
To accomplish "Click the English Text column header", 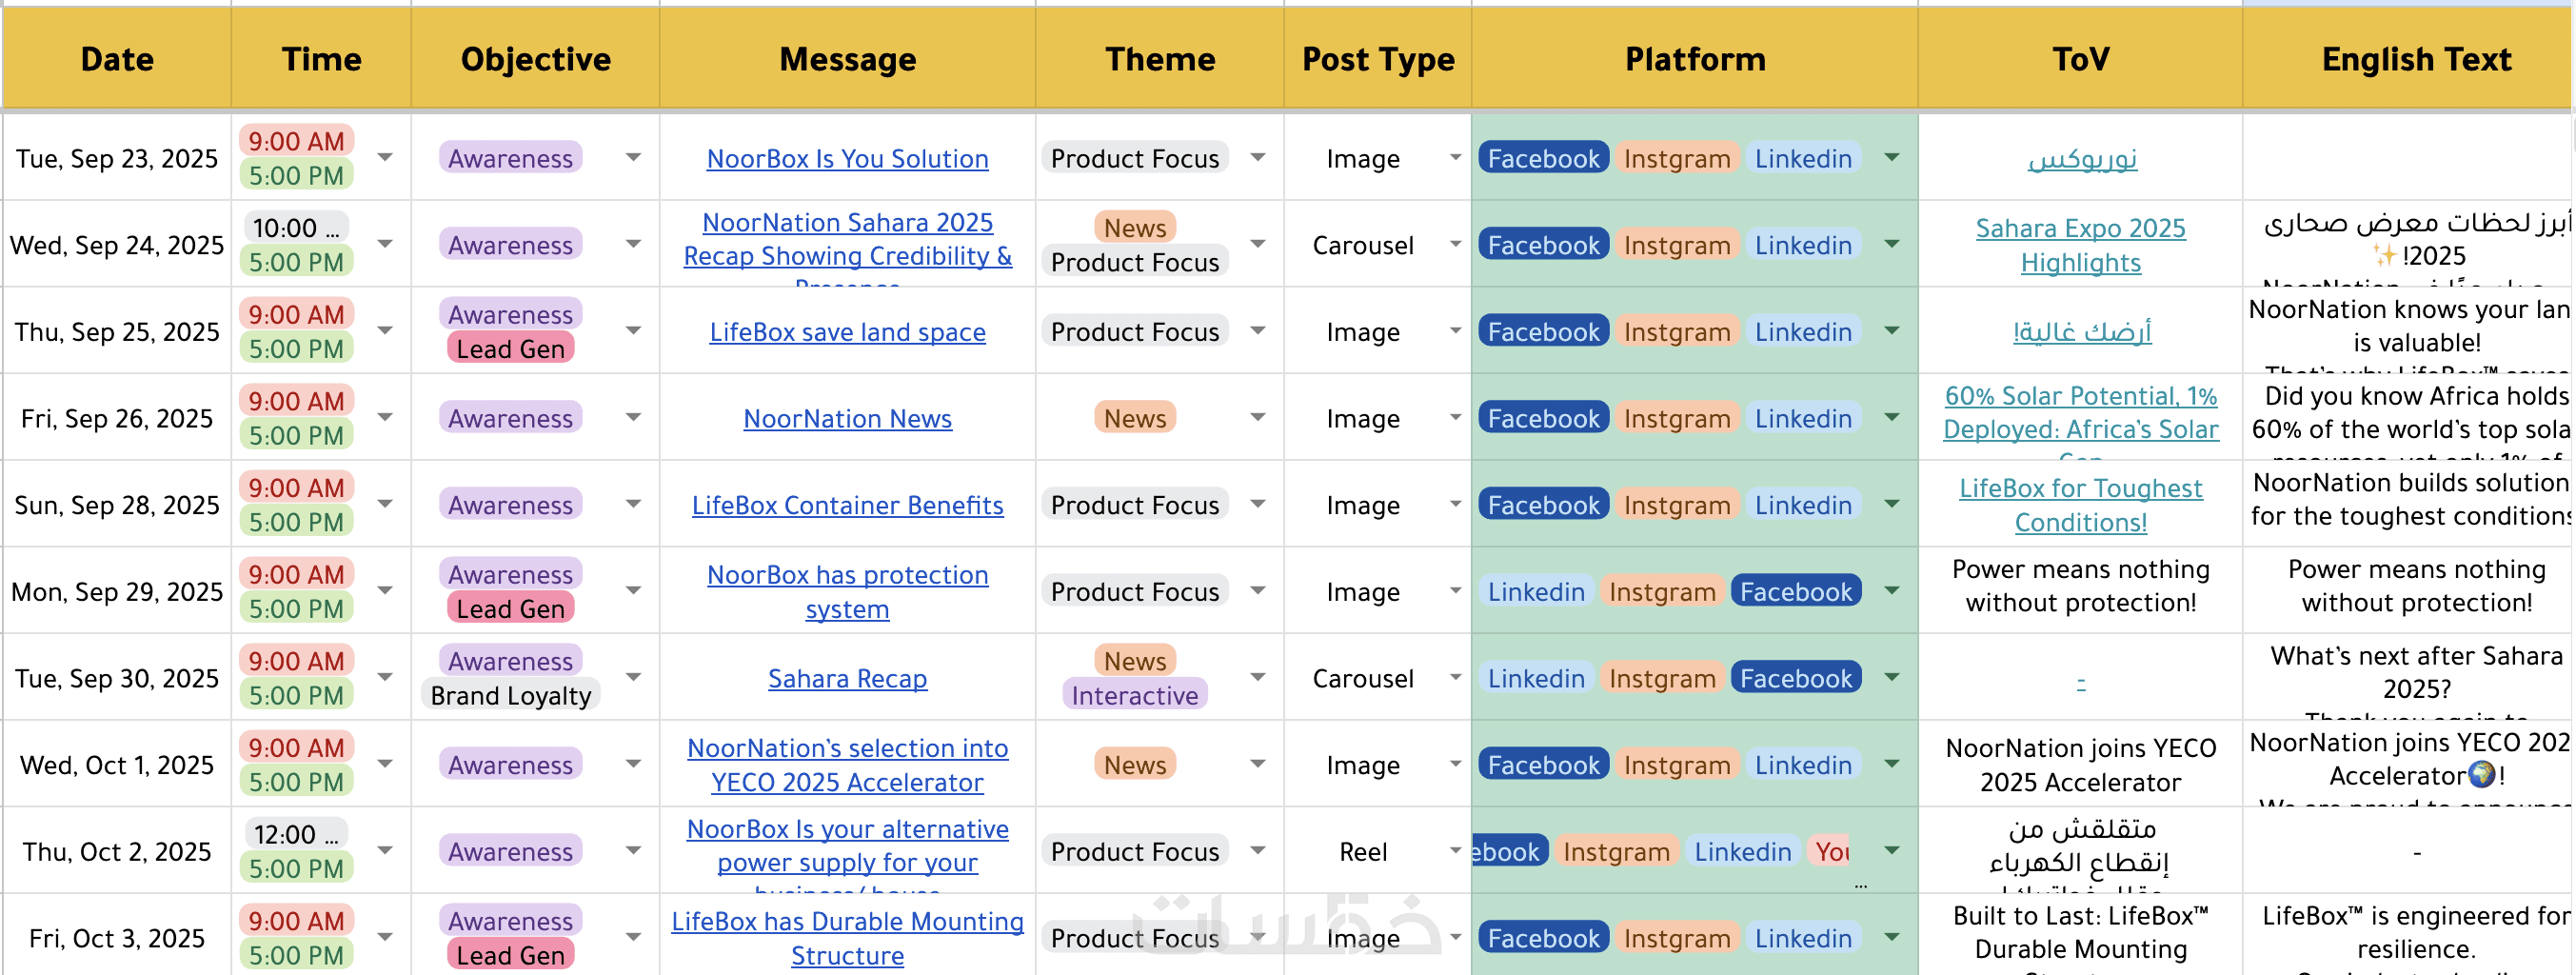I will (x=2415, y=60).
